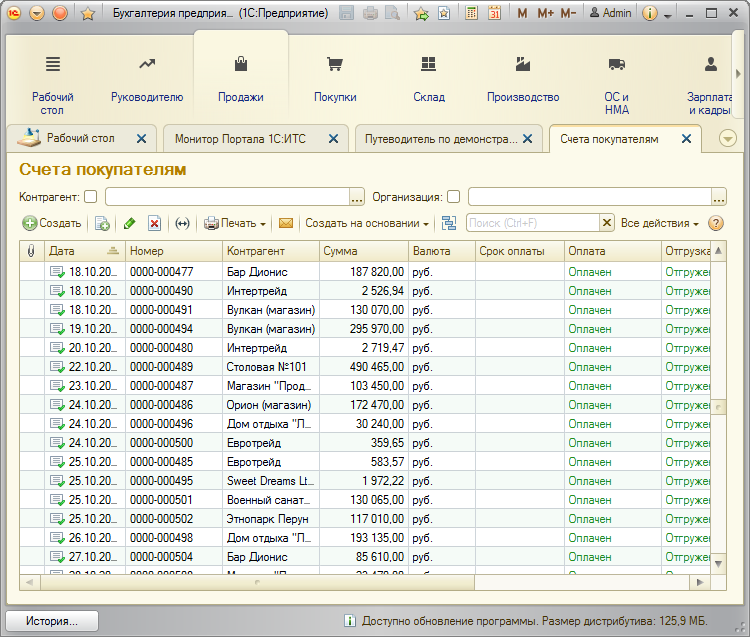Open the calculator icon
Viewport: 750px width, 637px height.
click(x=472, y=13)
